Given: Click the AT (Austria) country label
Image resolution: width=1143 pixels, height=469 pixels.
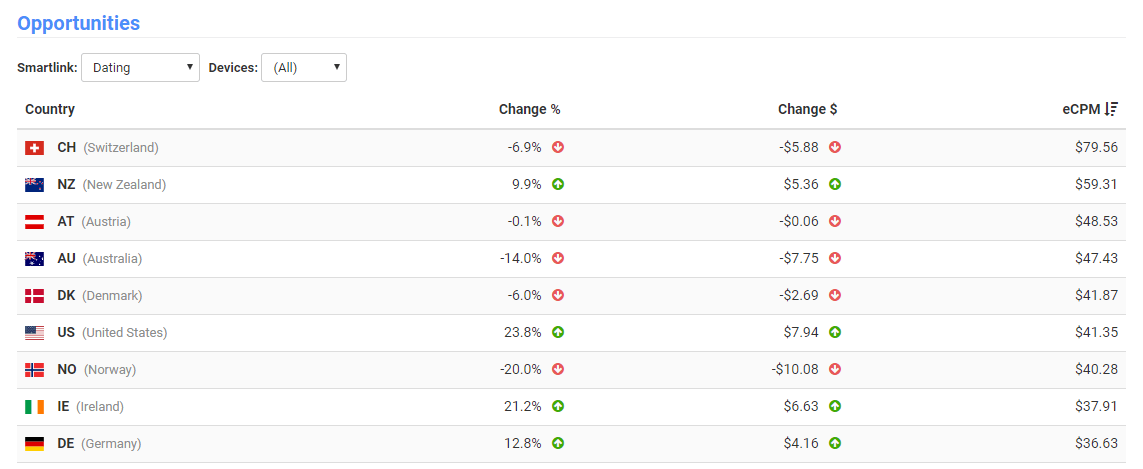Looking at the screenshot, I should (x=94, y=222).
